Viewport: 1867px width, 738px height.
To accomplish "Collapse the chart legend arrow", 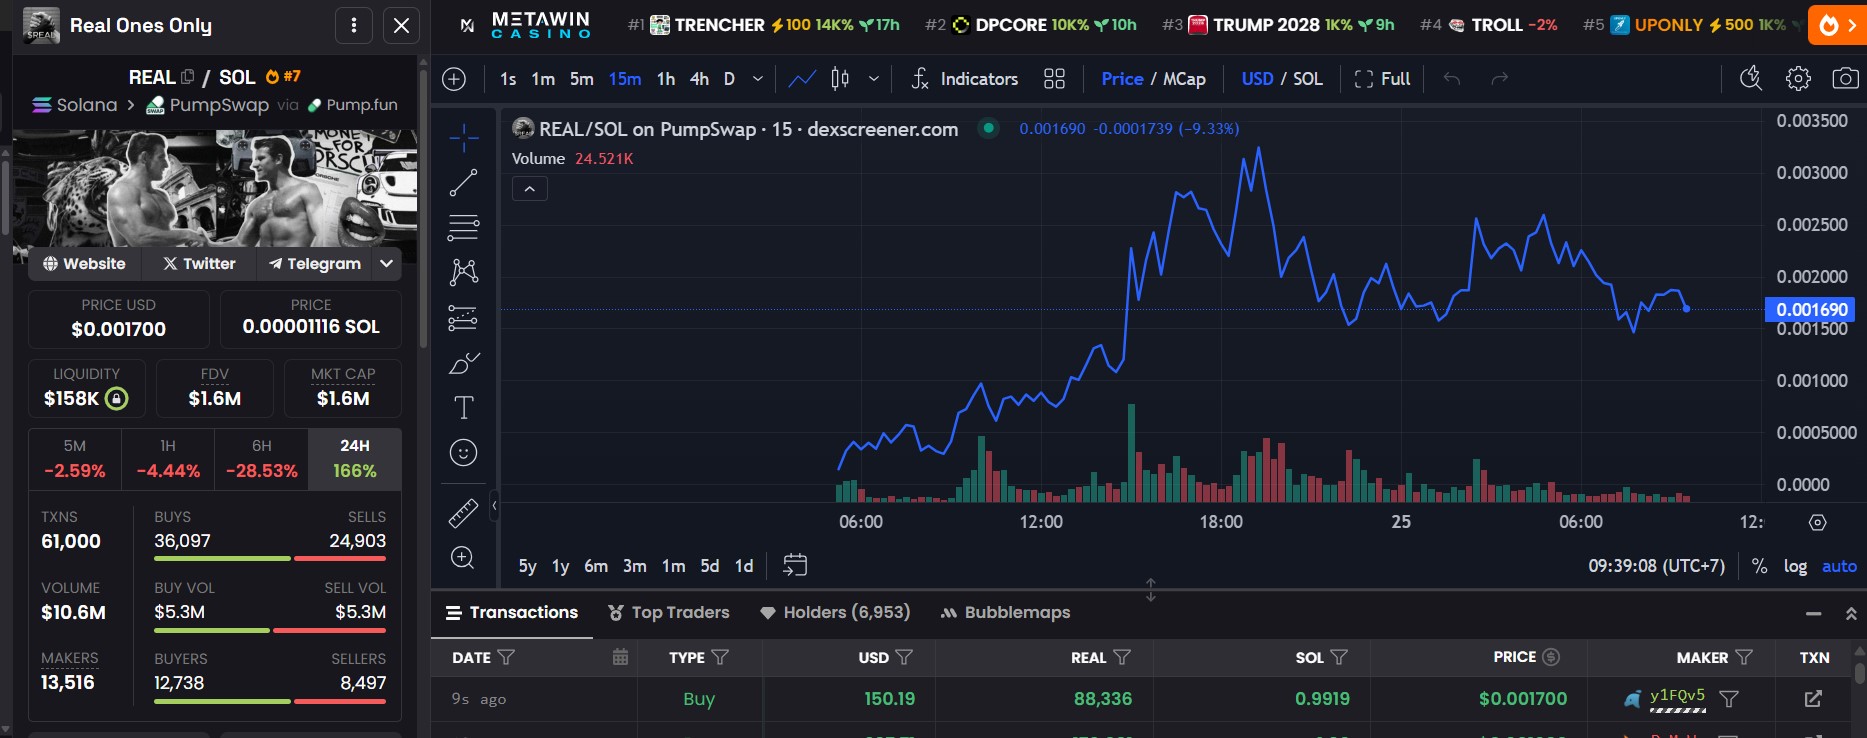I will click(x=529, y=189).
